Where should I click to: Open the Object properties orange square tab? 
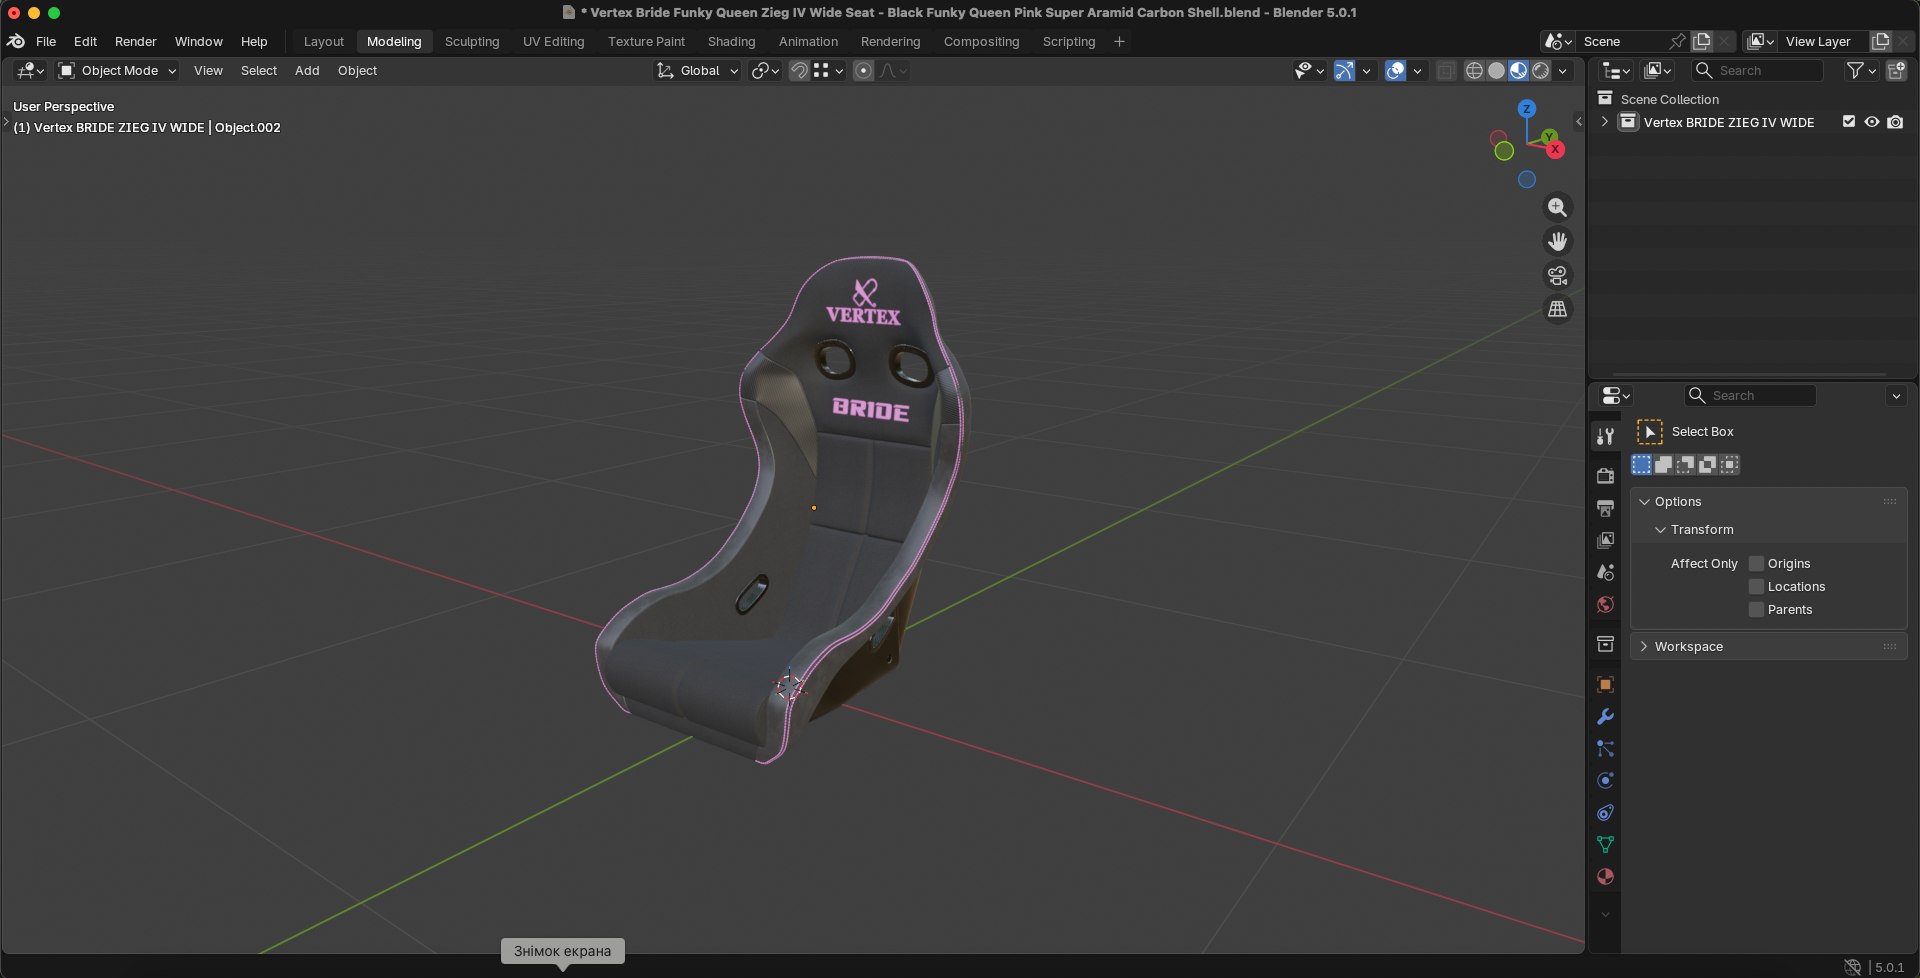(1605, 684)
